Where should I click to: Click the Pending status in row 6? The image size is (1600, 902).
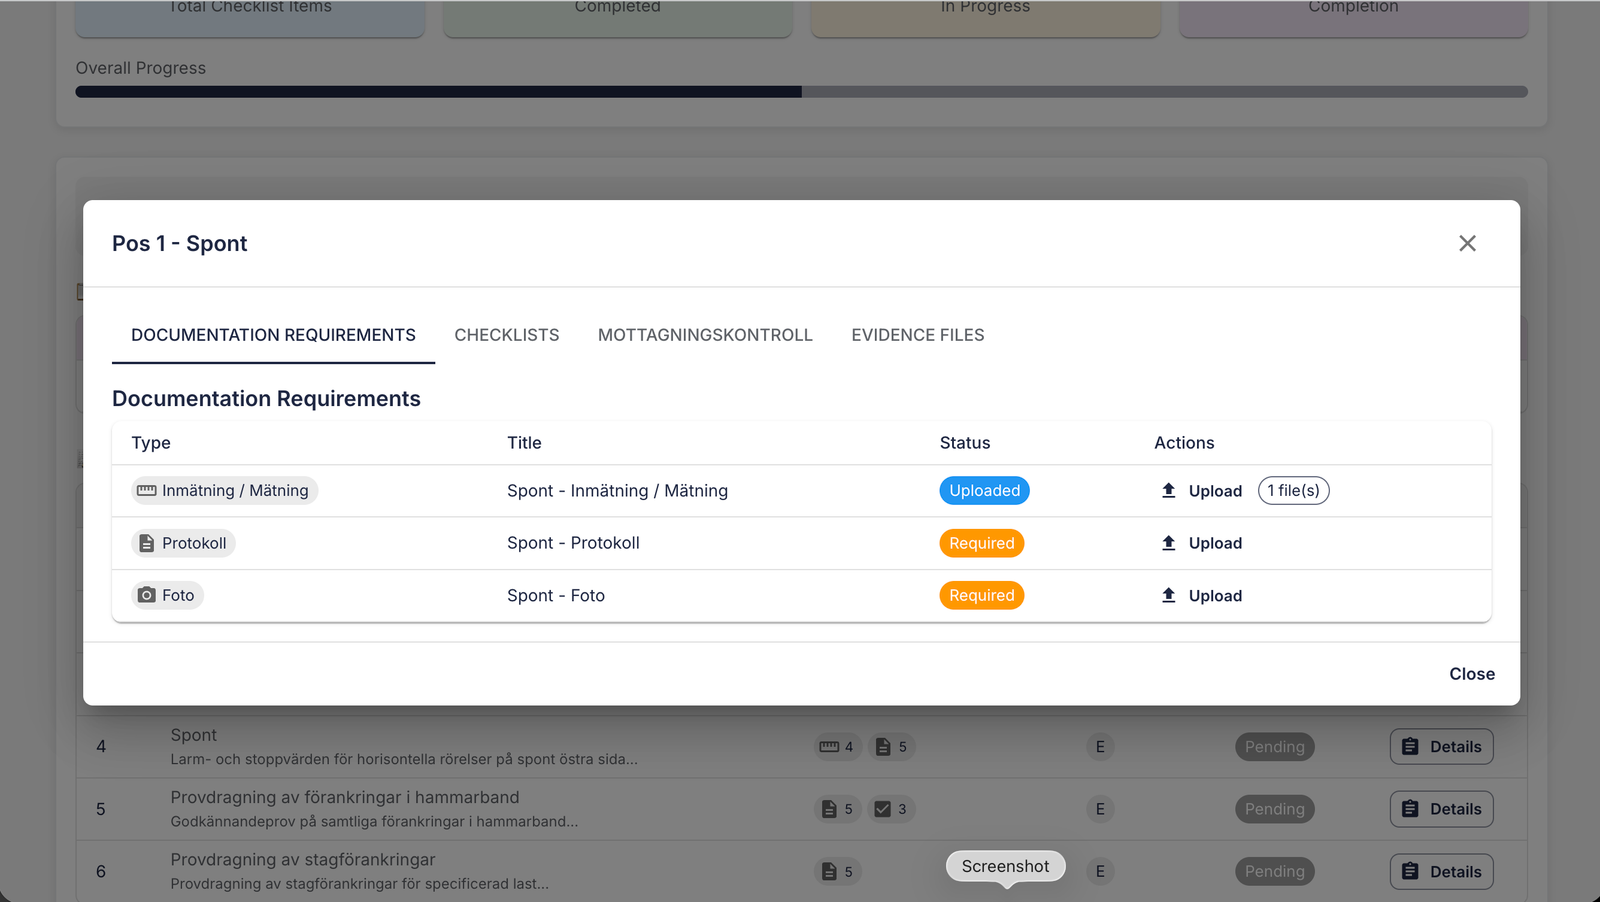click(x=1275, y=872)
